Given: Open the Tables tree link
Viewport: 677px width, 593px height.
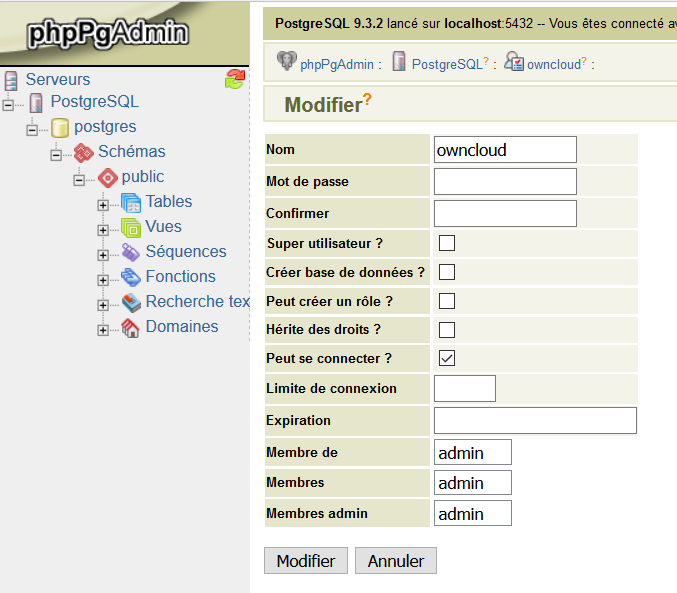Looking at the screenshot, I should click(169, 202).
